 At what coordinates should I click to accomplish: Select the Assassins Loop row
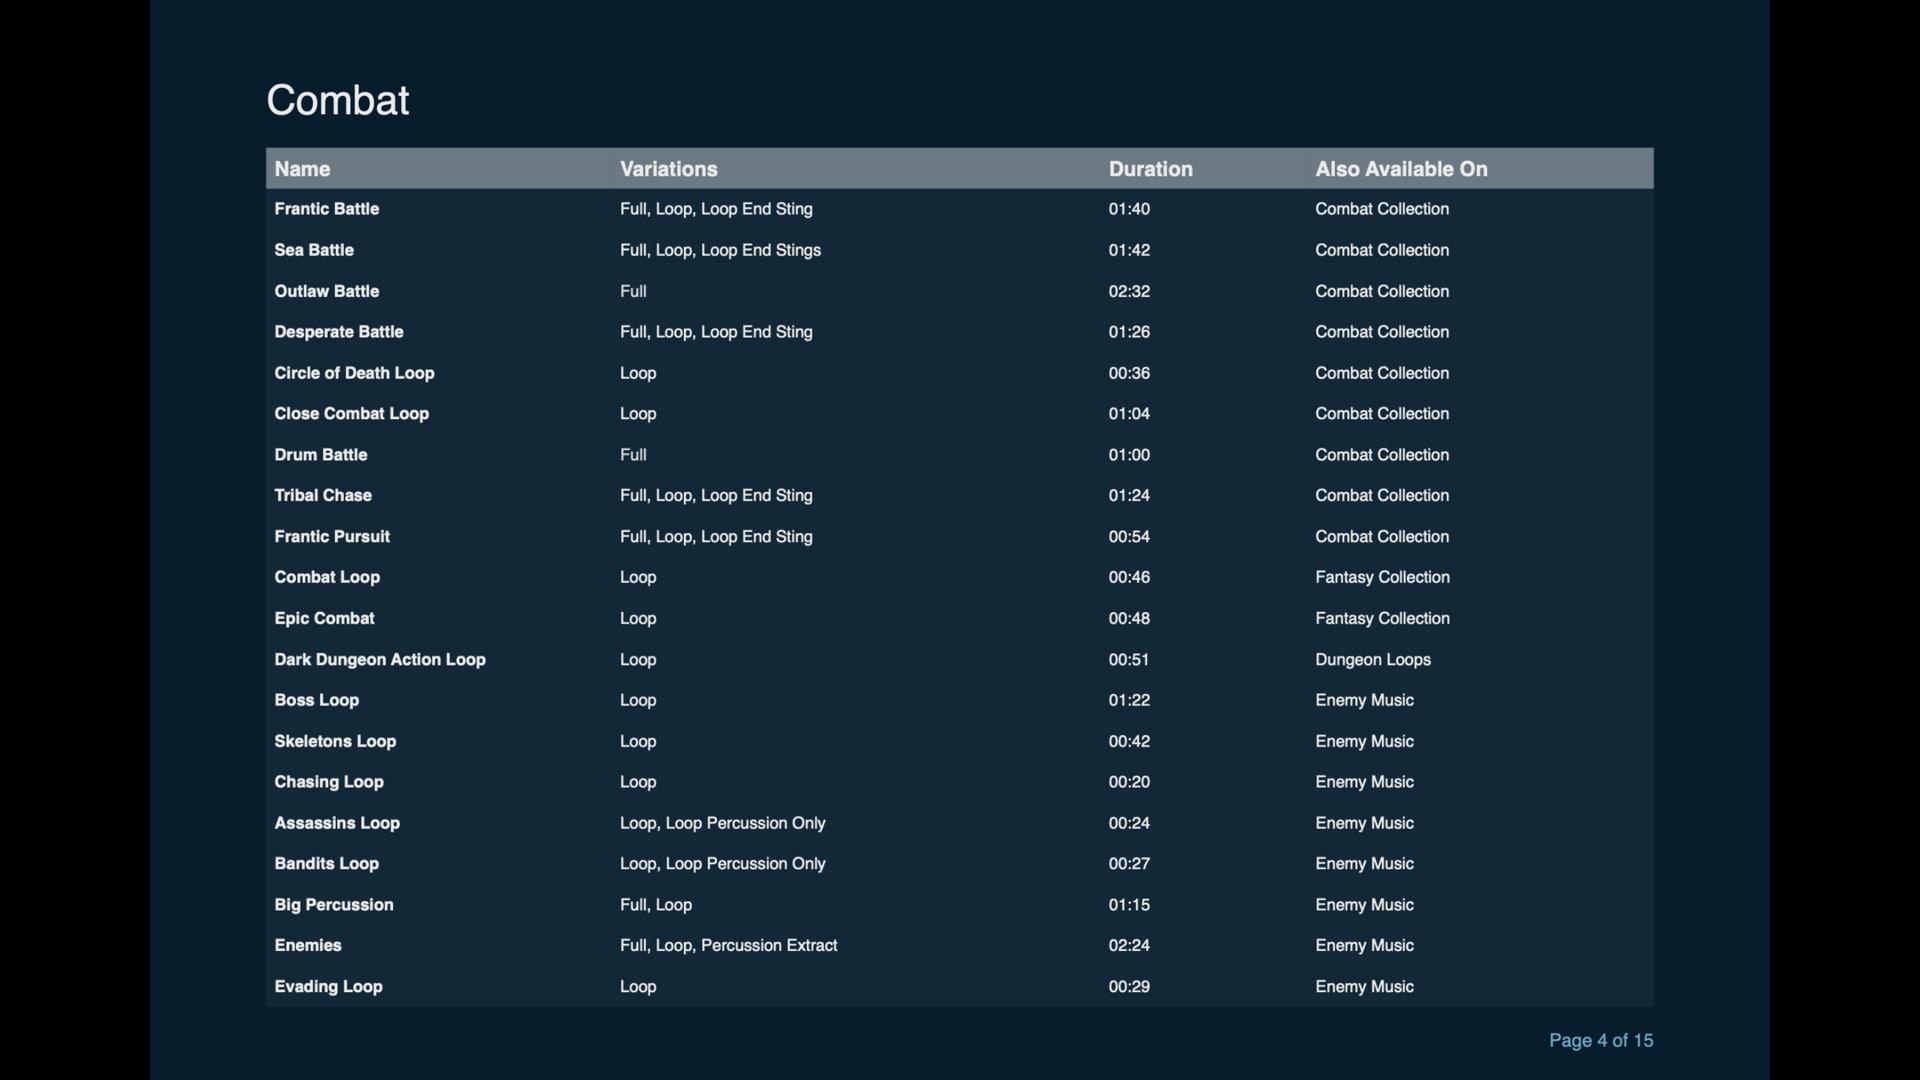click(x=337, y=823)
